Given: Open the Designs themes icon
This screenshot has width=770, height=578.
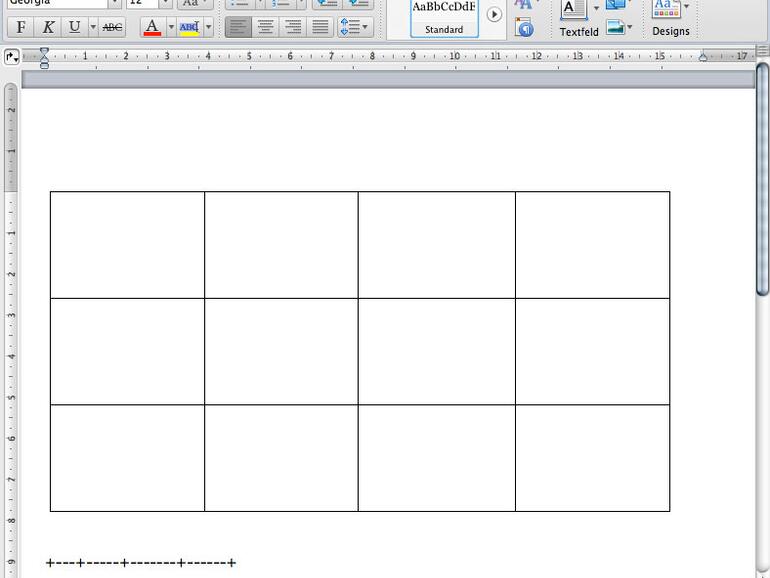Looking at the screenshot, I should [666, 8].
